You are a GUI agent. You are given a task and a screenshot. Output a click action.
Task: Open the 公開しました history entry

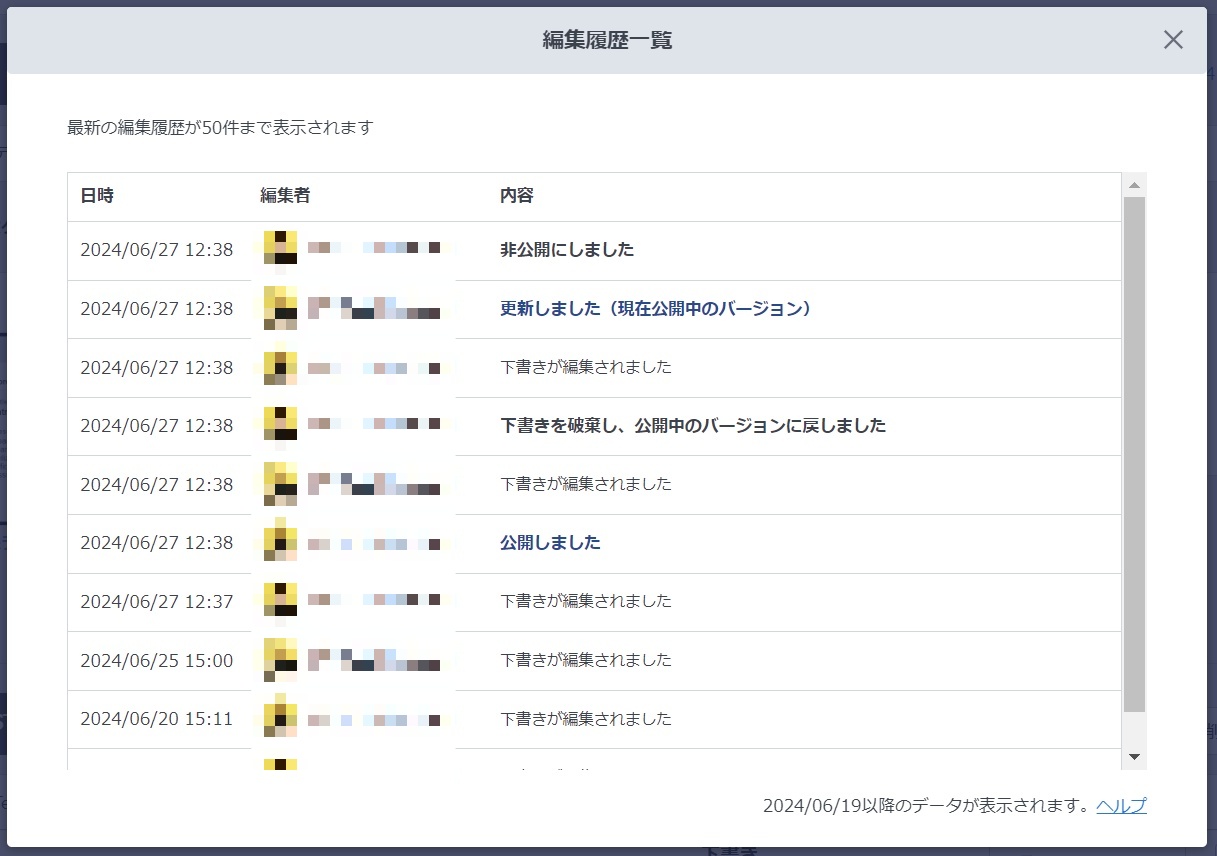(550, 543)
